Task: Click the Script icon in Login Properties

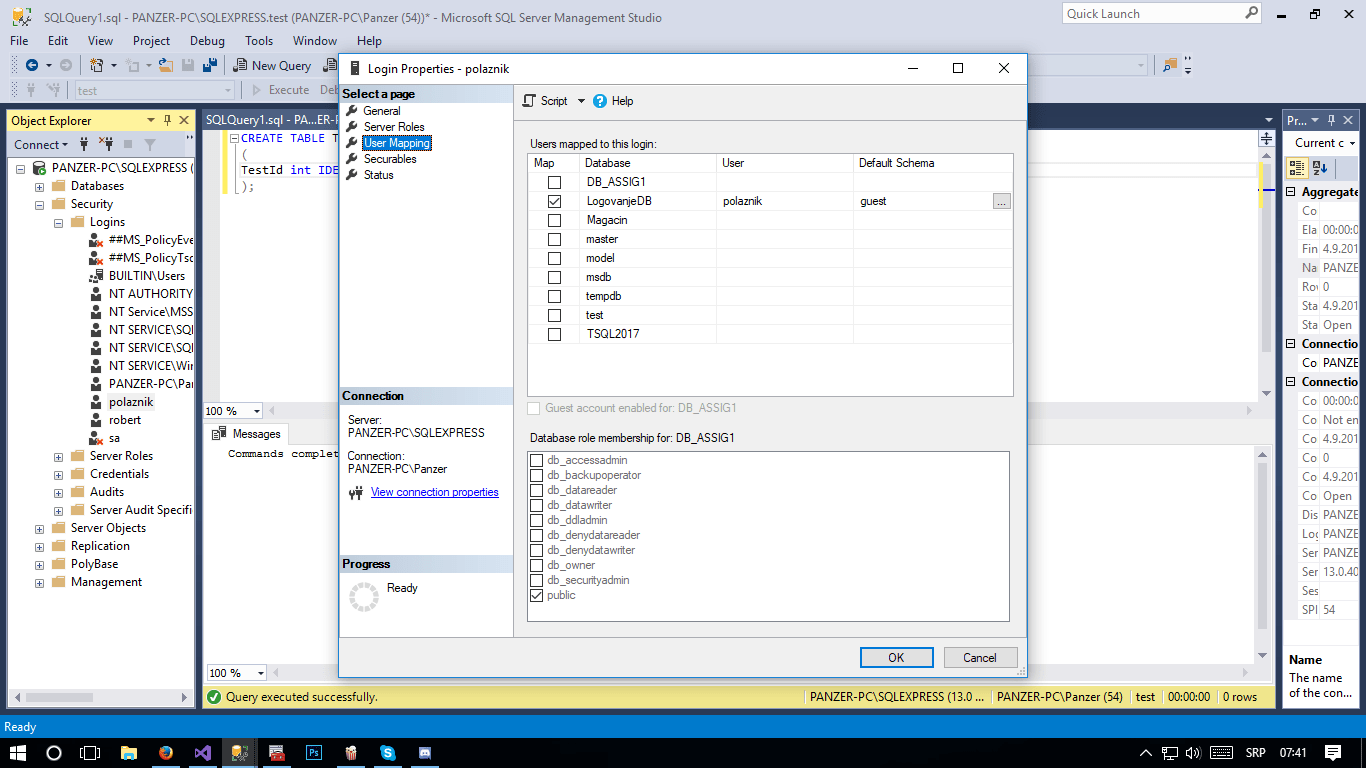Action: point(530,101)
